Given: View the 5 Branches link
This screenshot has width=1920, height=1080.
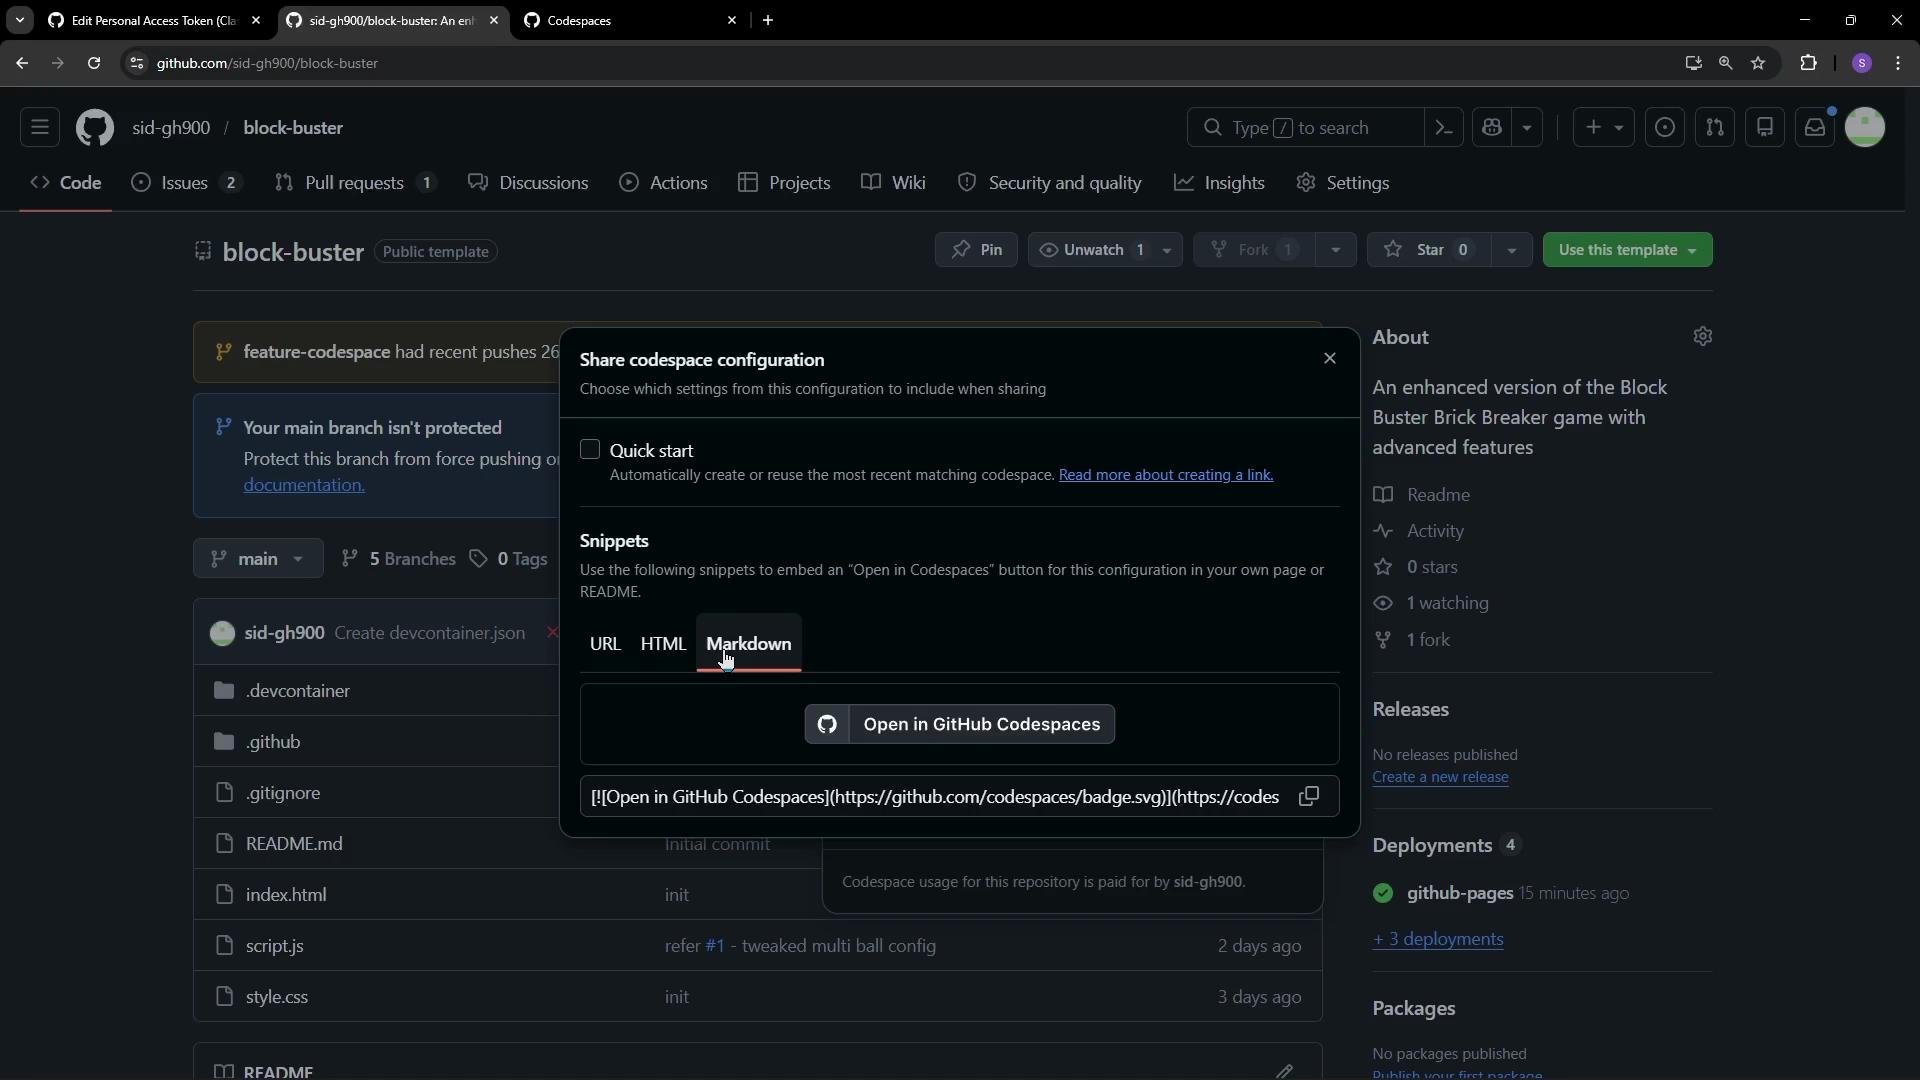Looking at the screenshot, I should pos(398,559).
